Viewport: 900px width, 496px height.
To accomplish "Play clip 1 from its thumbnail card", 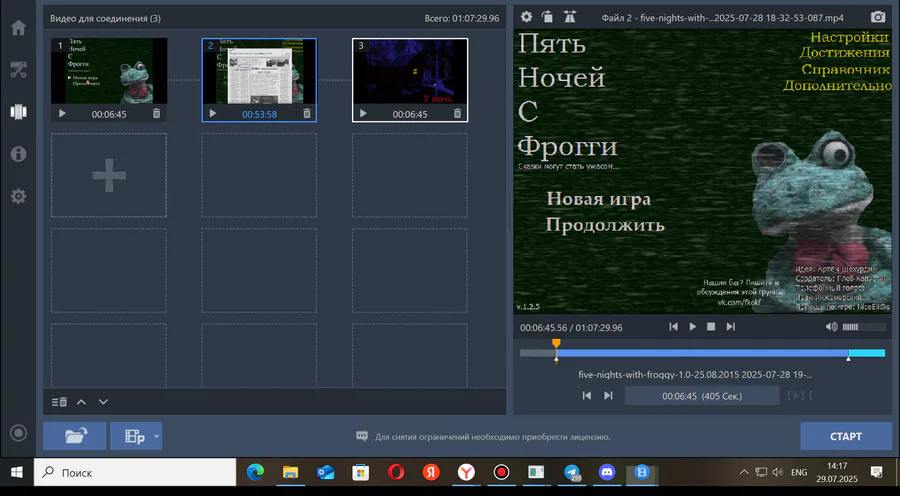I will click(x=63, y=114).
